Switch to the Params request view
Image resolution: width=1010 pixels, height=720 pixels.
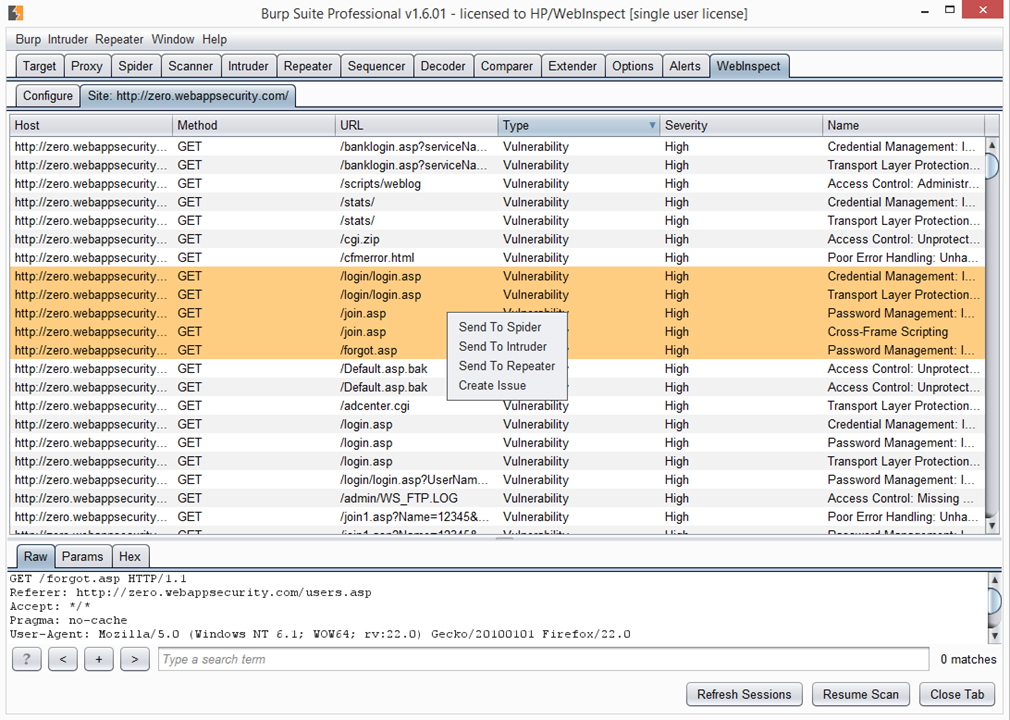(x=82, y=556)
